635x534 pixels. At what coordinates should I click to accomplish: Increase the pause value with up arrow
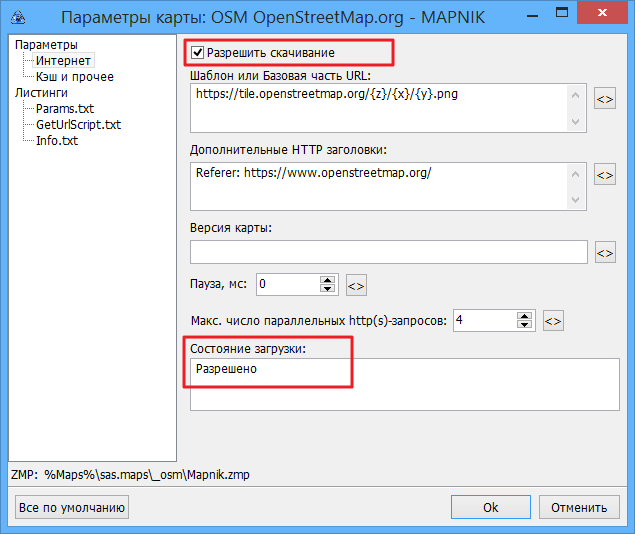326,279
